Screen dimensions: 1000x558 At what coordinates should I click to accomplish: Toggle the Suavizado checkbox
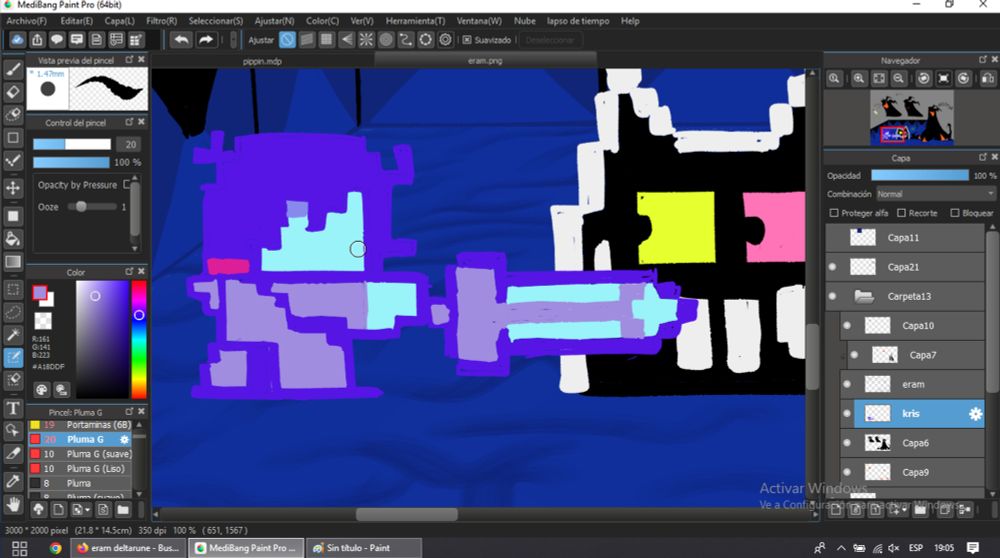(467, 40)
